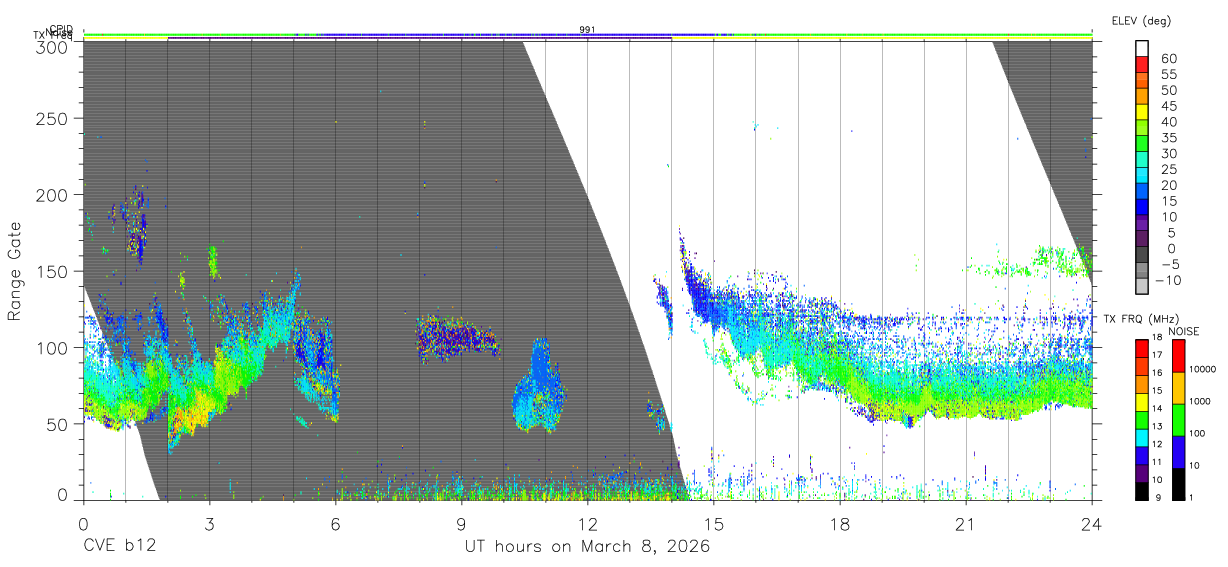This screenshot has height=567, width=1228.
Task: Click the ELEV (deg) legend title
Action: pyautogui.click(x=1141, y=20)
